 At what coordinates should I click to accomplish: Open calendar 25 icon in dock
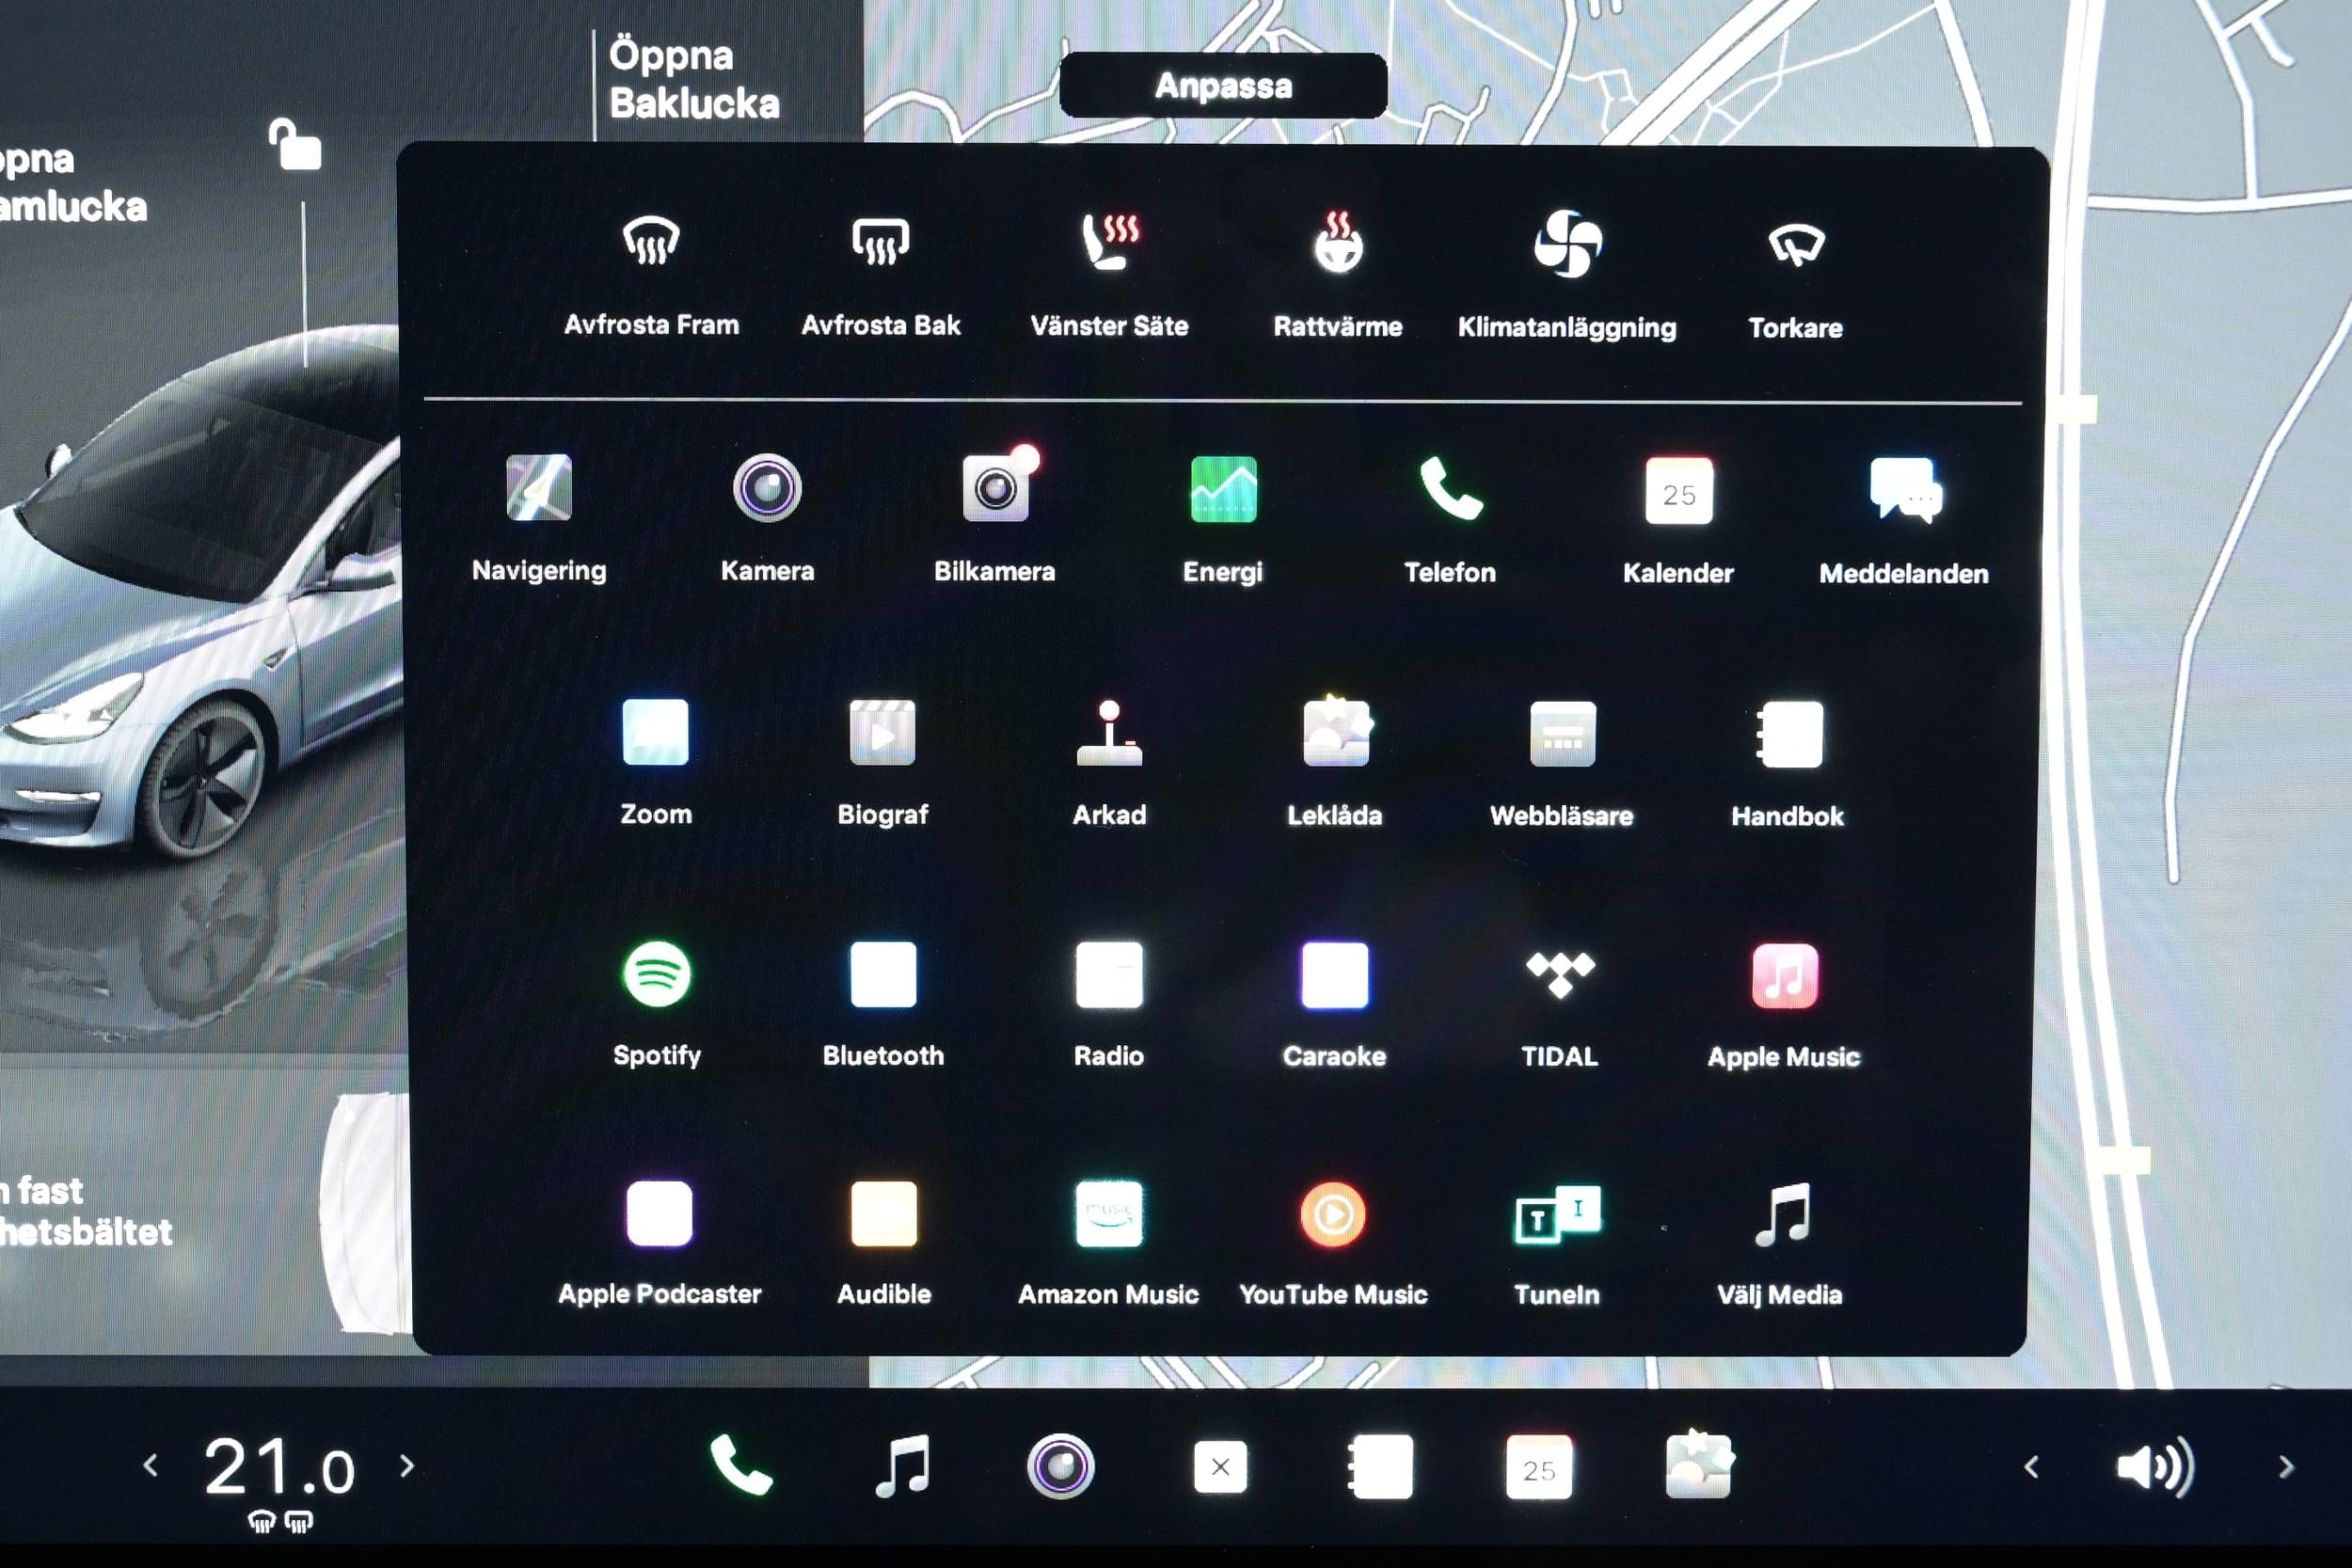[x=1538, y=1467]
